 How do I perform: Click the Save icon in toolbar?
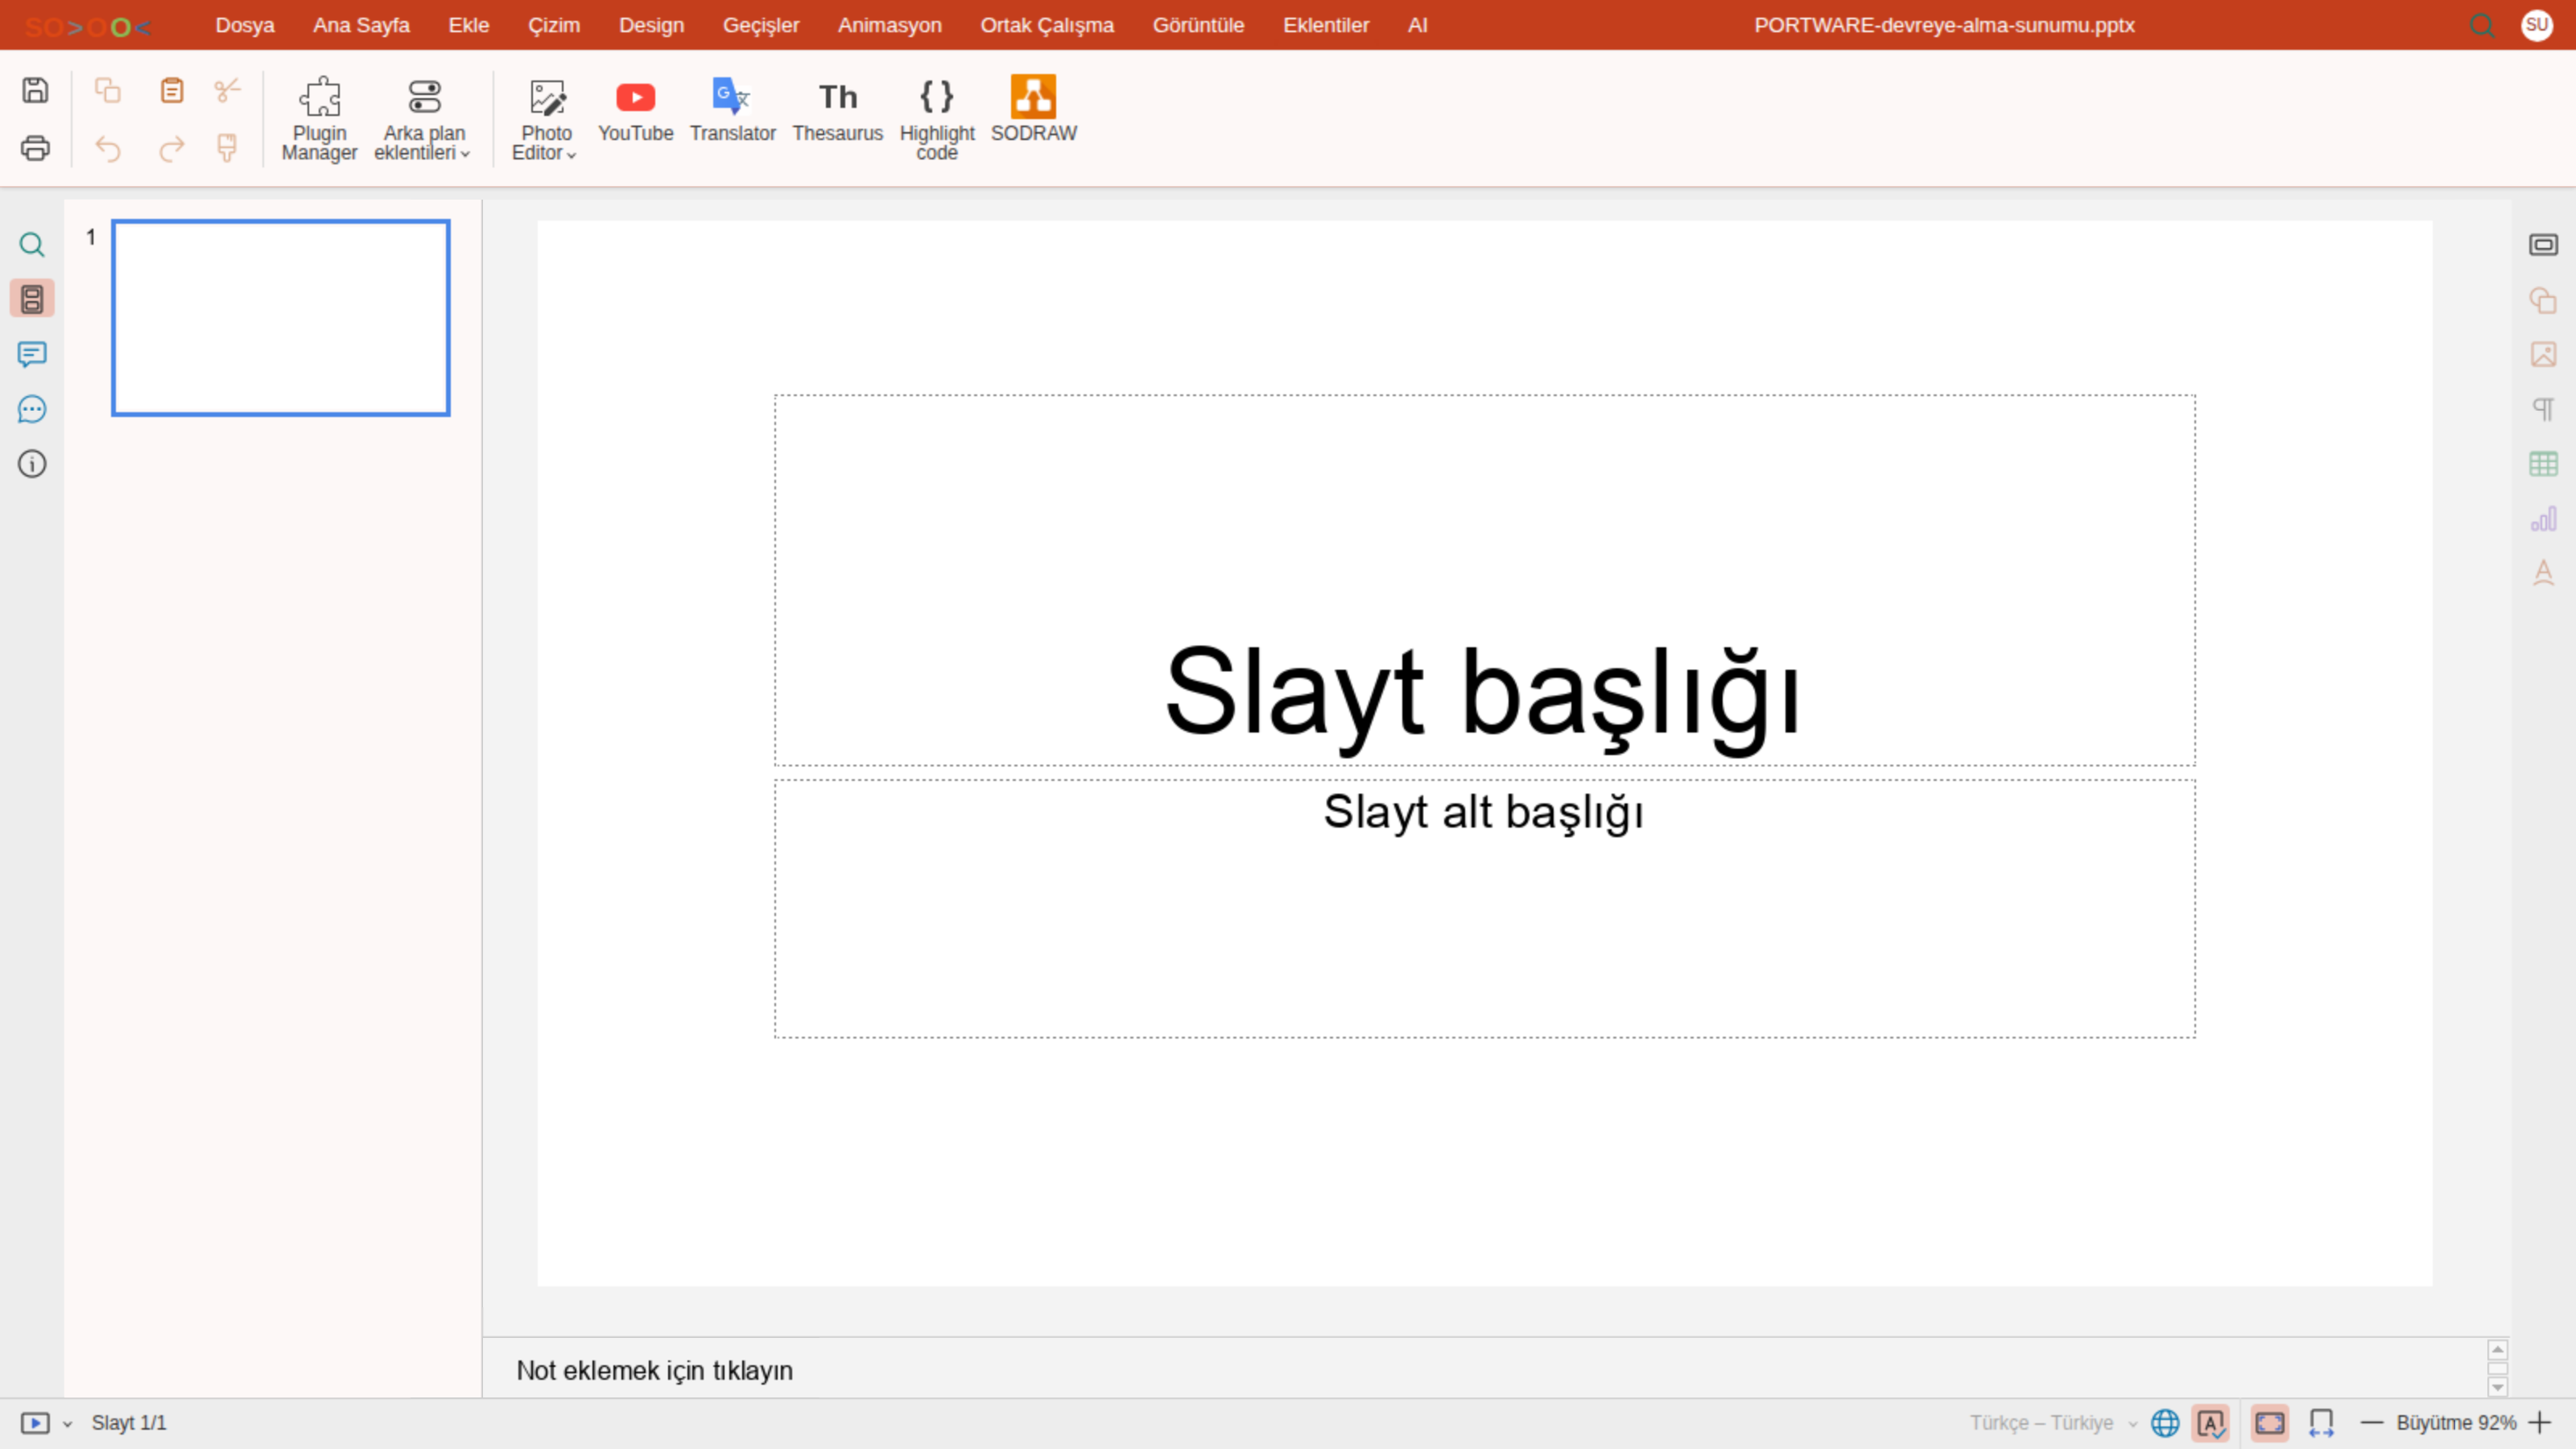(35, 91)
